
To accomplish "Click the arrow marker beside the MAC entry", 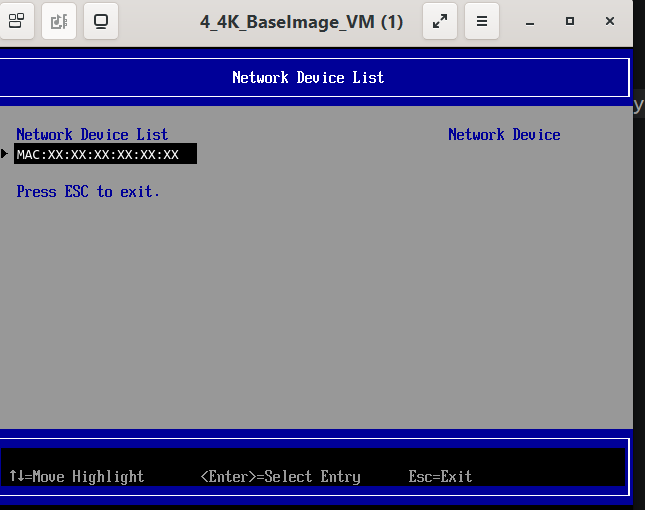I will tap(5, 154).
